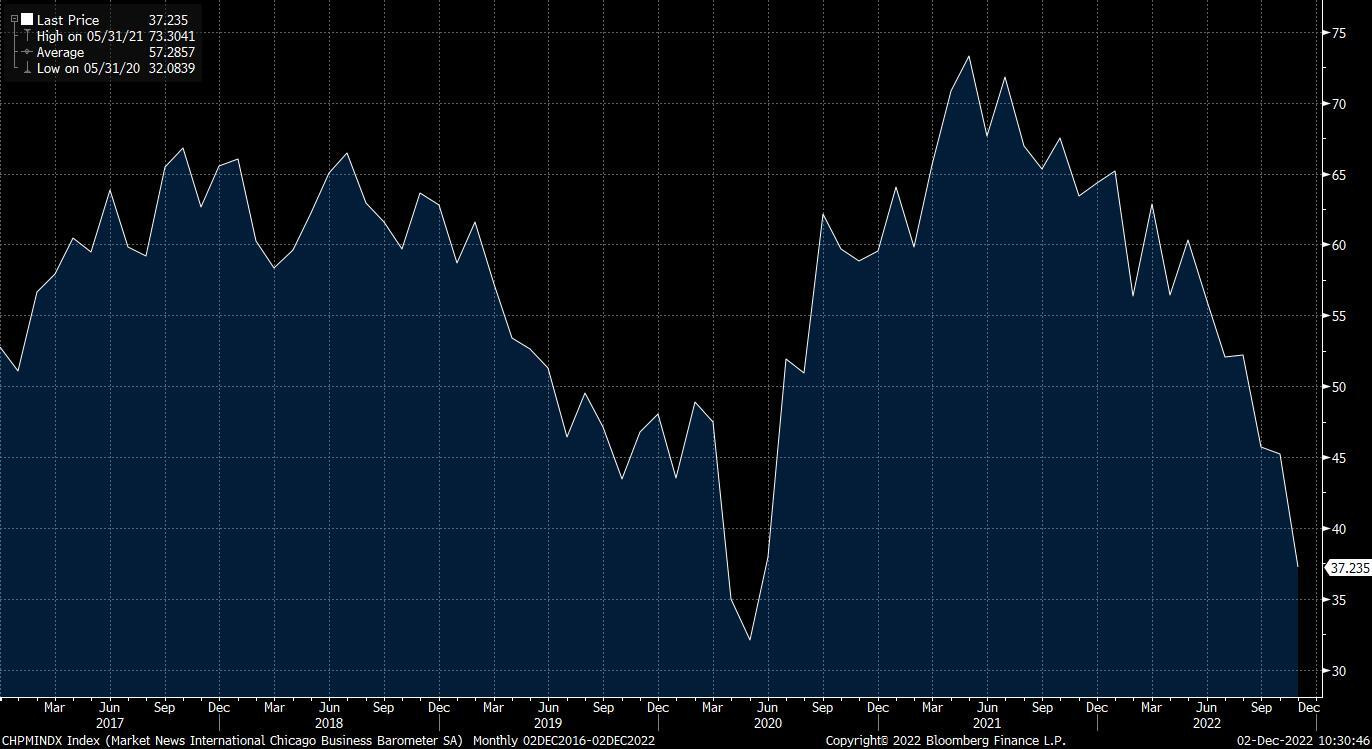Click the final Dec label on x-axis
This screenshot has width=1372, height=749.
1309,707
